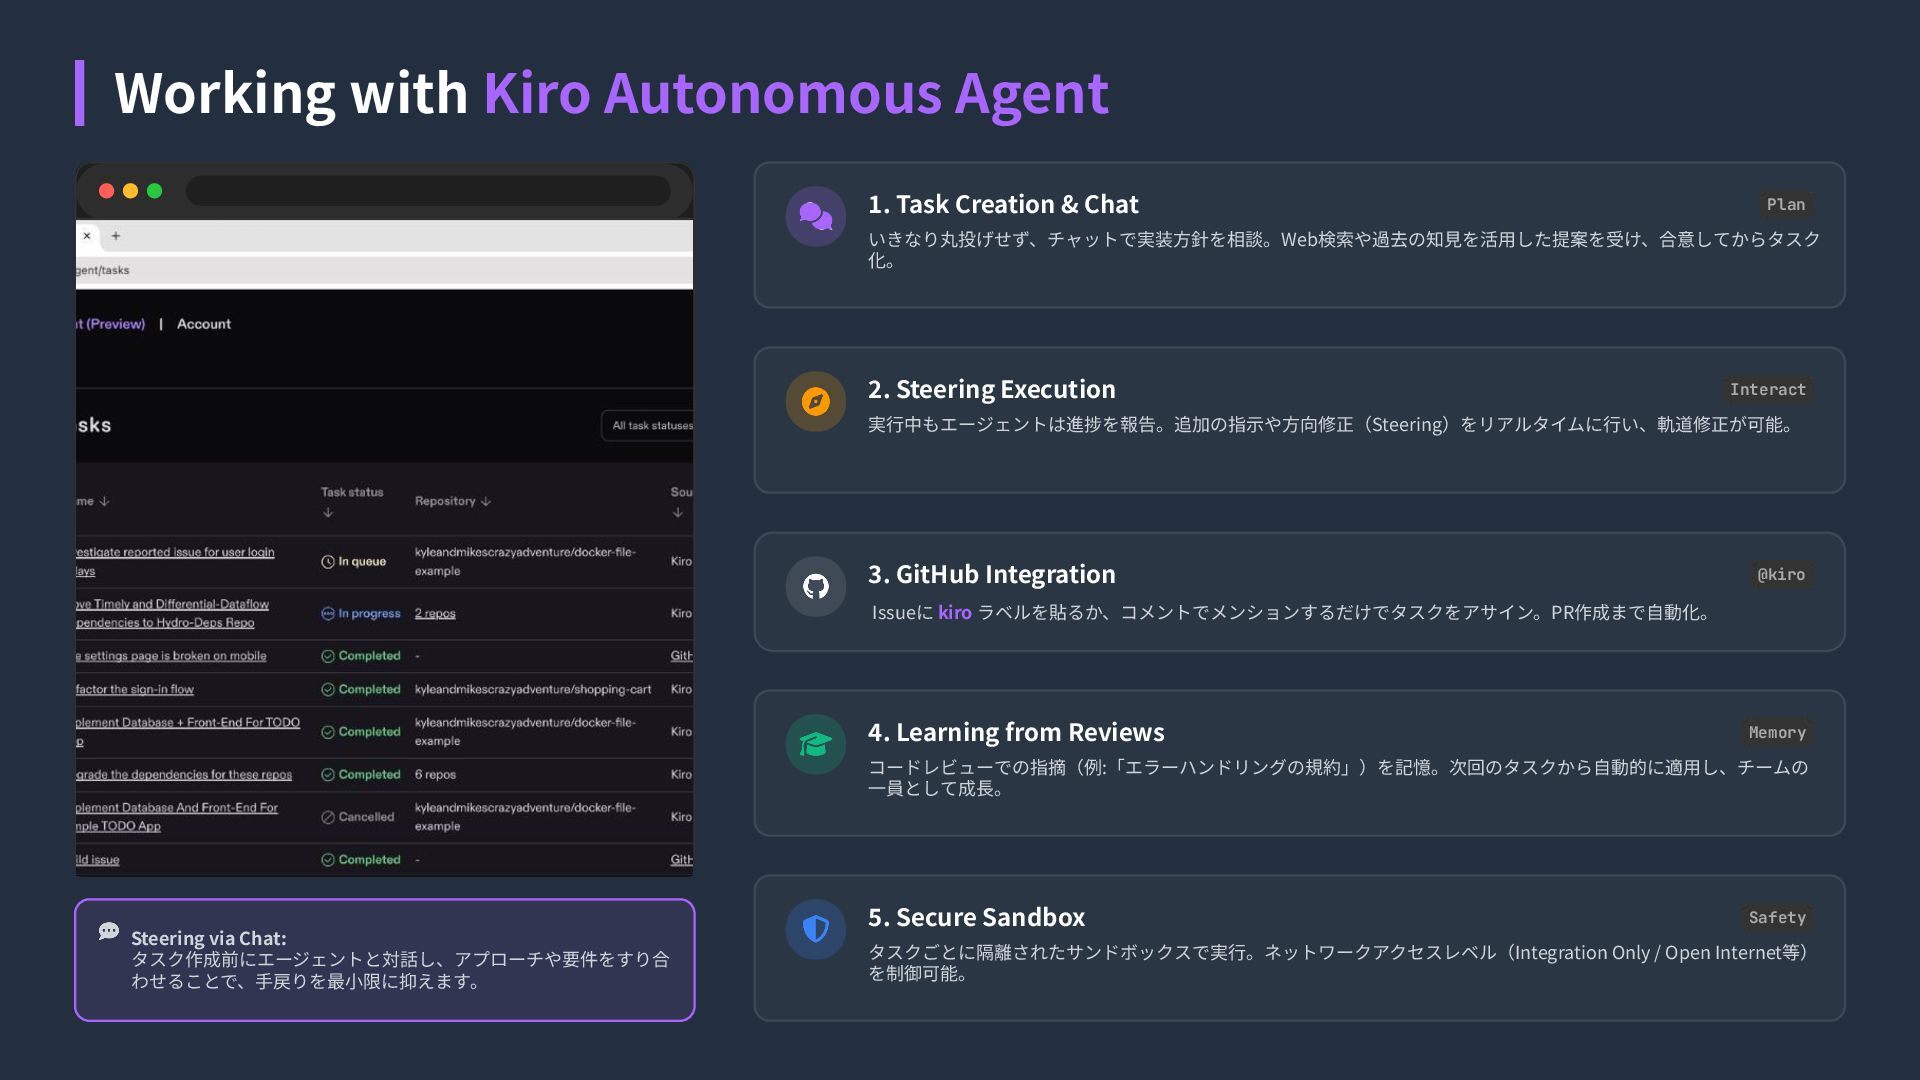Click the @kiro tag badge
Image resolution: width=1920 pixels, height=1080 pixels.
1781,575
